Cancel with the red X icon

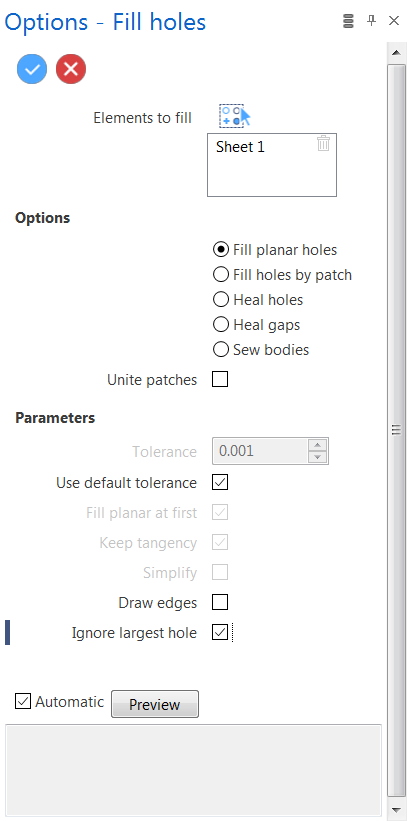71,69
